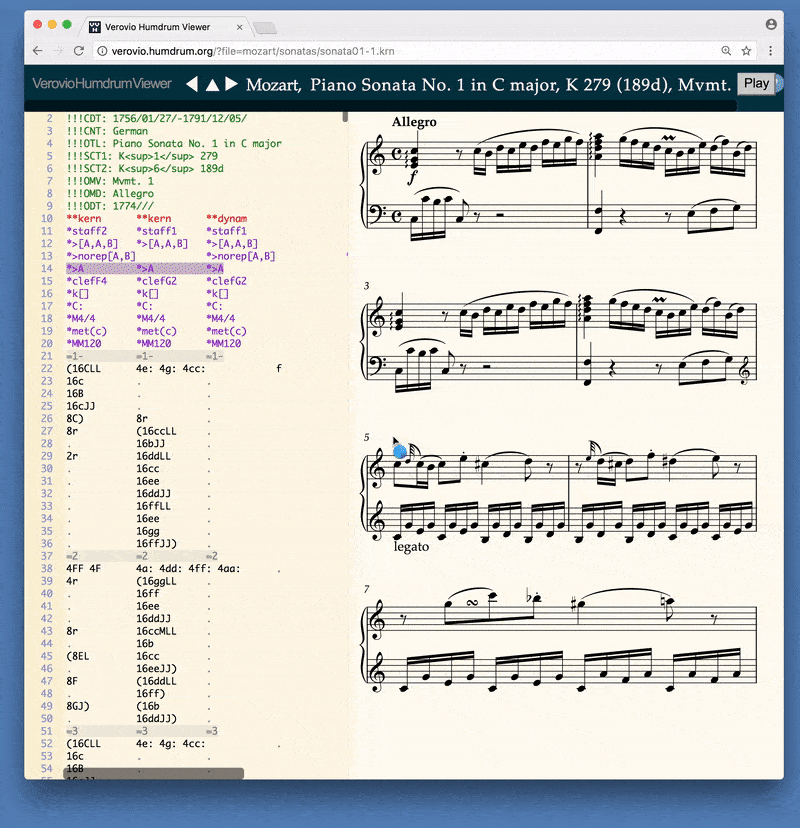
Task: Open the Chrome three-dot menu
Action: (x=770, y=51)
